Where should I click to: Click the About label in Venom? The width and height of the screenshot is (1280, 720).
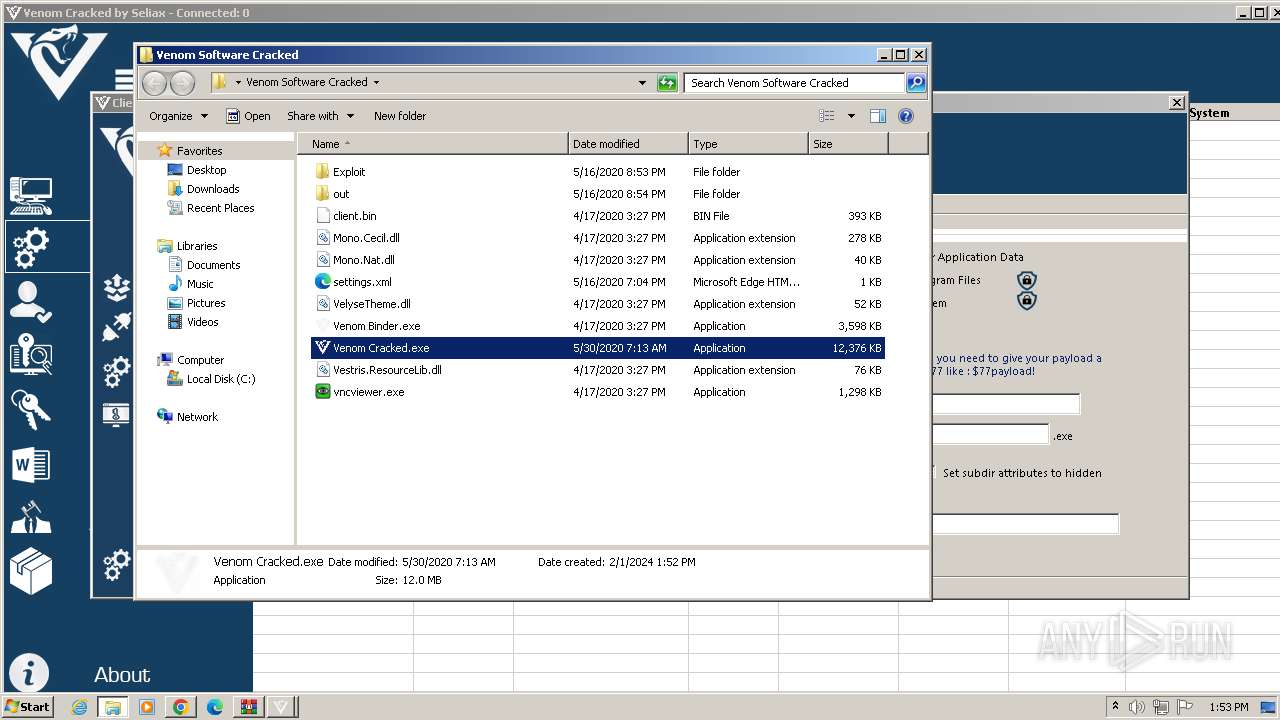click(122, 675)
